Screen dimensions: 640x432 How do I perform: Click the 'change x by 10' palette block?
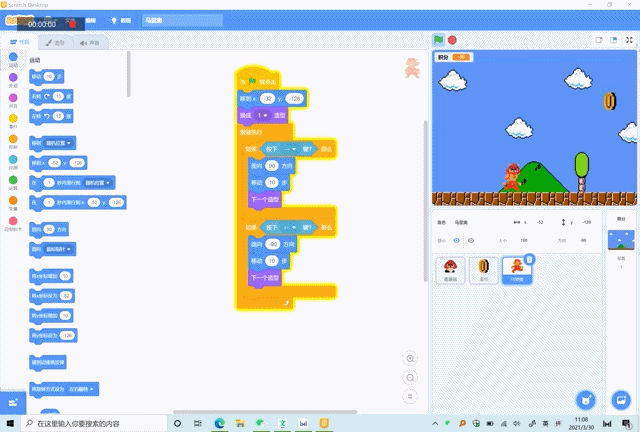(x=51, y=276)
